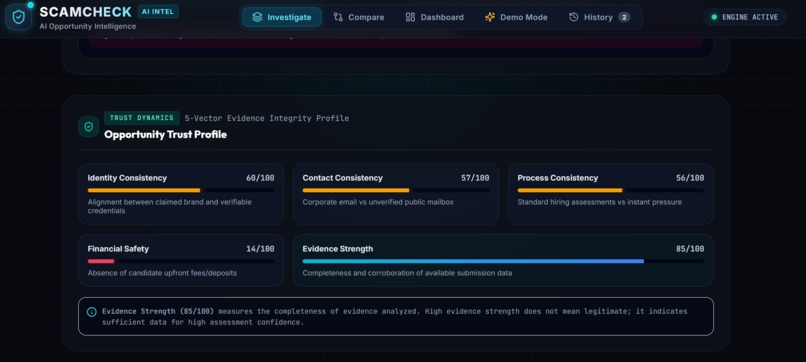This screenshot has width=806, height=362.
Task: Click the Demo Mode sparkle icon
Action: 490,17
